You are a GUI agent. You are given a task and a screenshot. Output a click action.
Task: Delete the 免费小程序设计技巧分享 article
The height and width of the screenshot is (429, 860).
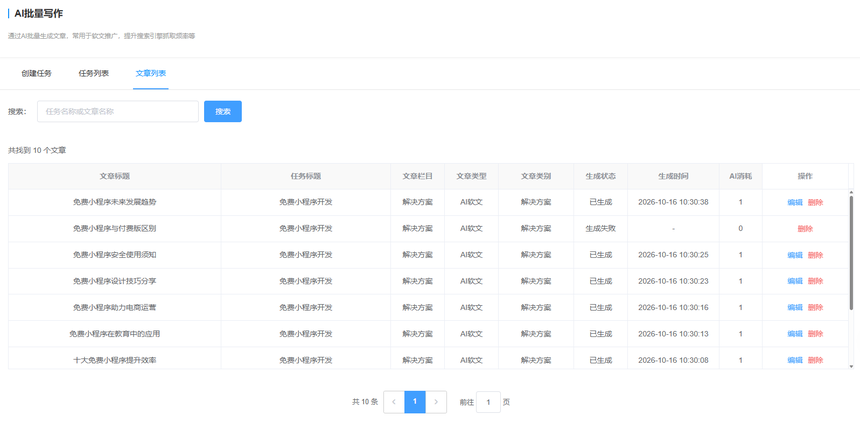816,281
